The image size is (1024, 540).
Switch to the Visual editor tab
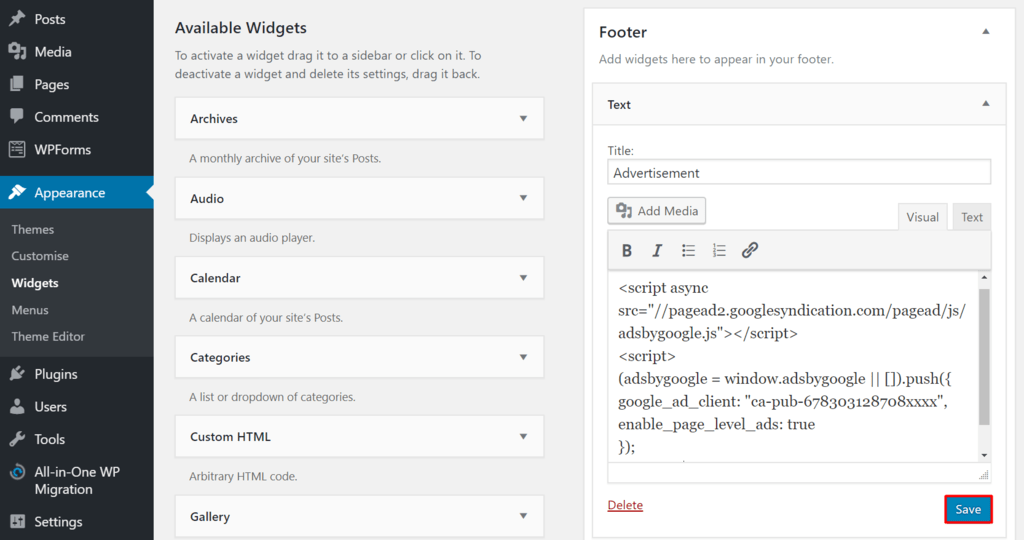(x=922, y=217)
